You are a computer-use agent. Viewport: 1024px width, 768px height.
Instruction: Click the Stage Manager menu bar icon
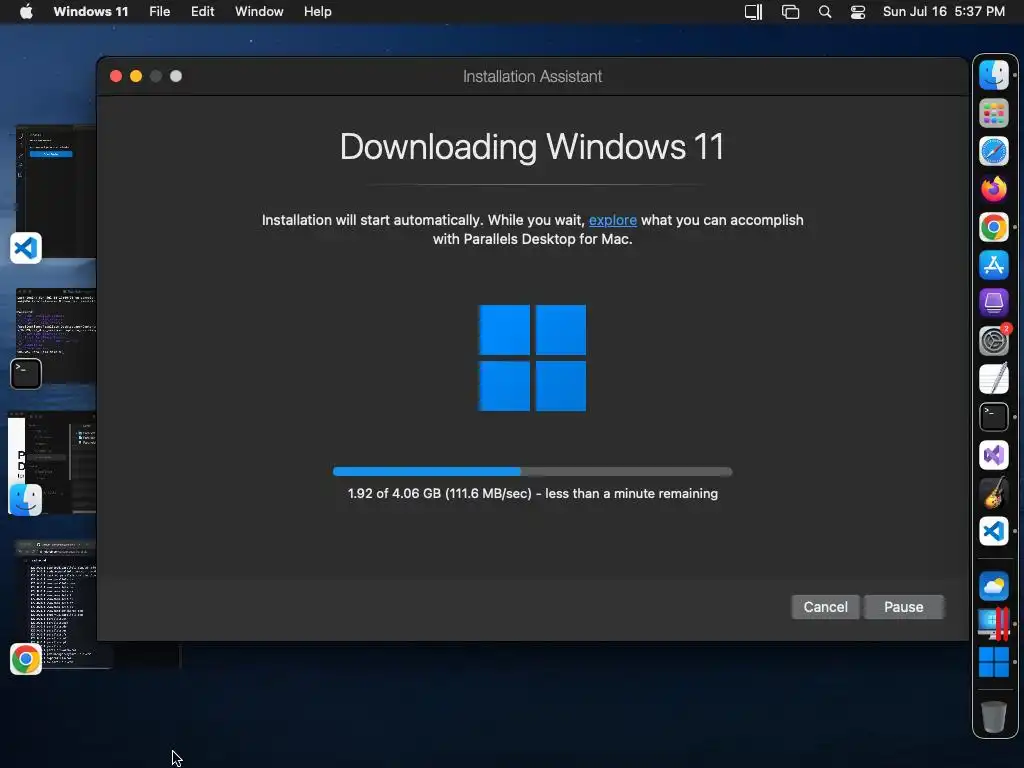(x=790, y=12)
